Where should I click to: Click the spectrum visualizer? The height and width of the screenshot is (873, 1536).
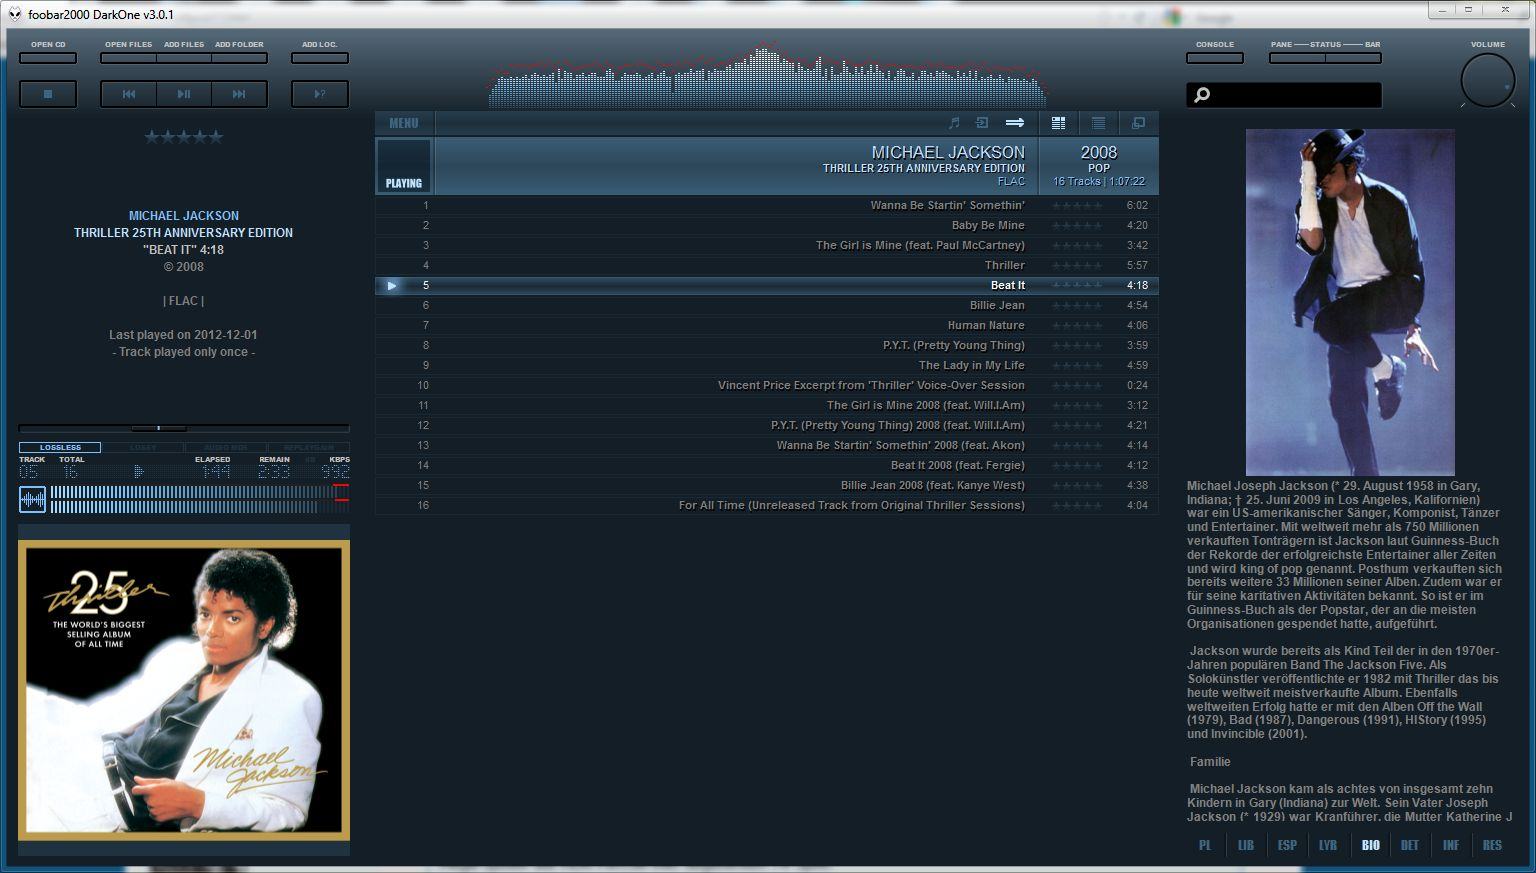click(x=768, y=76)
